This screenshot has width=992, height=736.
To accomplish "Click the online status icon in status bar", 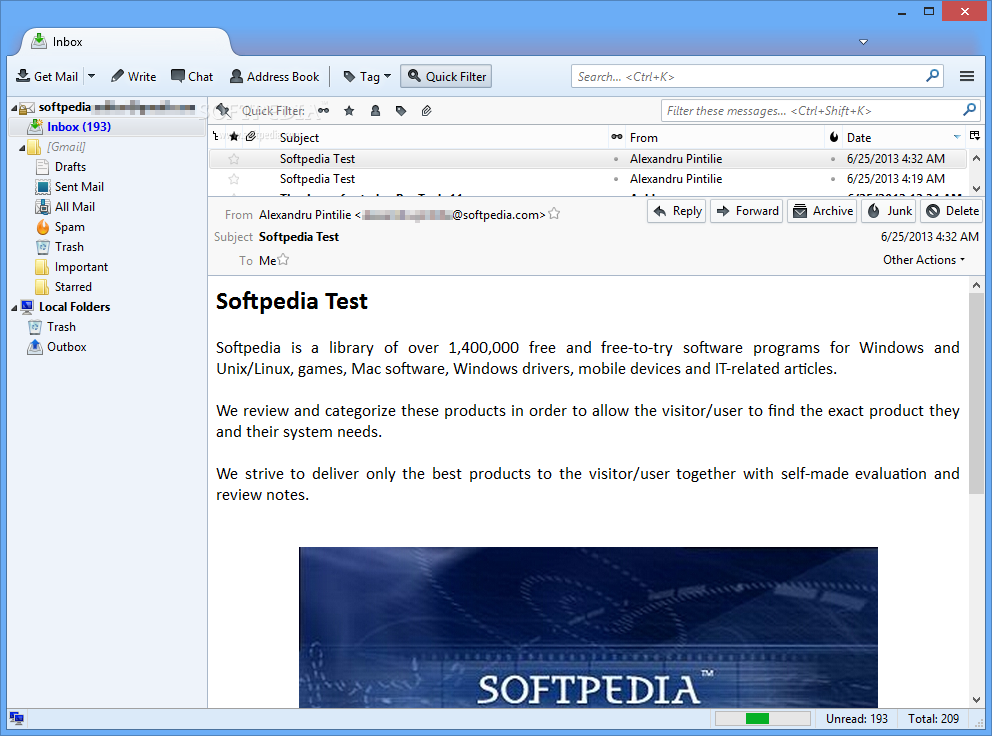I will click(x=16, y=718).
